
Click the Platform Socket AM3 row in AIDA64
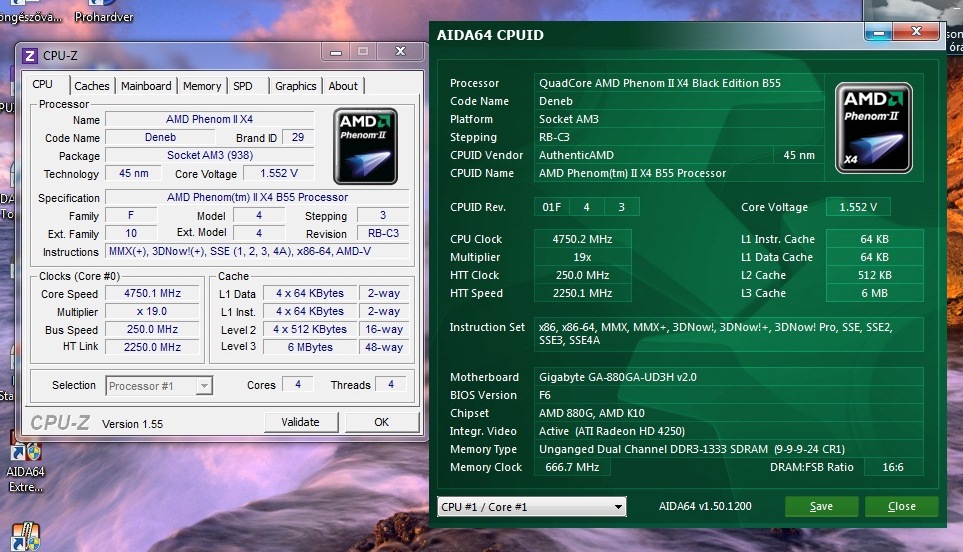pyautogui.click(x=678, y=119)
